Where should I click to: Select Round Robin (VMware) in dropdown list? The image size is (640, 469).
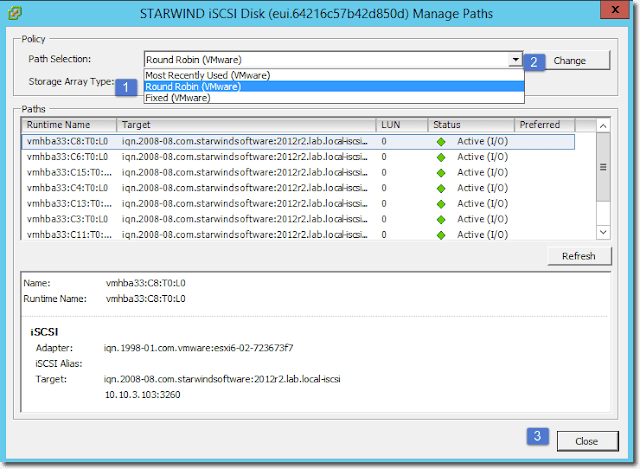(x=334, y=87)
